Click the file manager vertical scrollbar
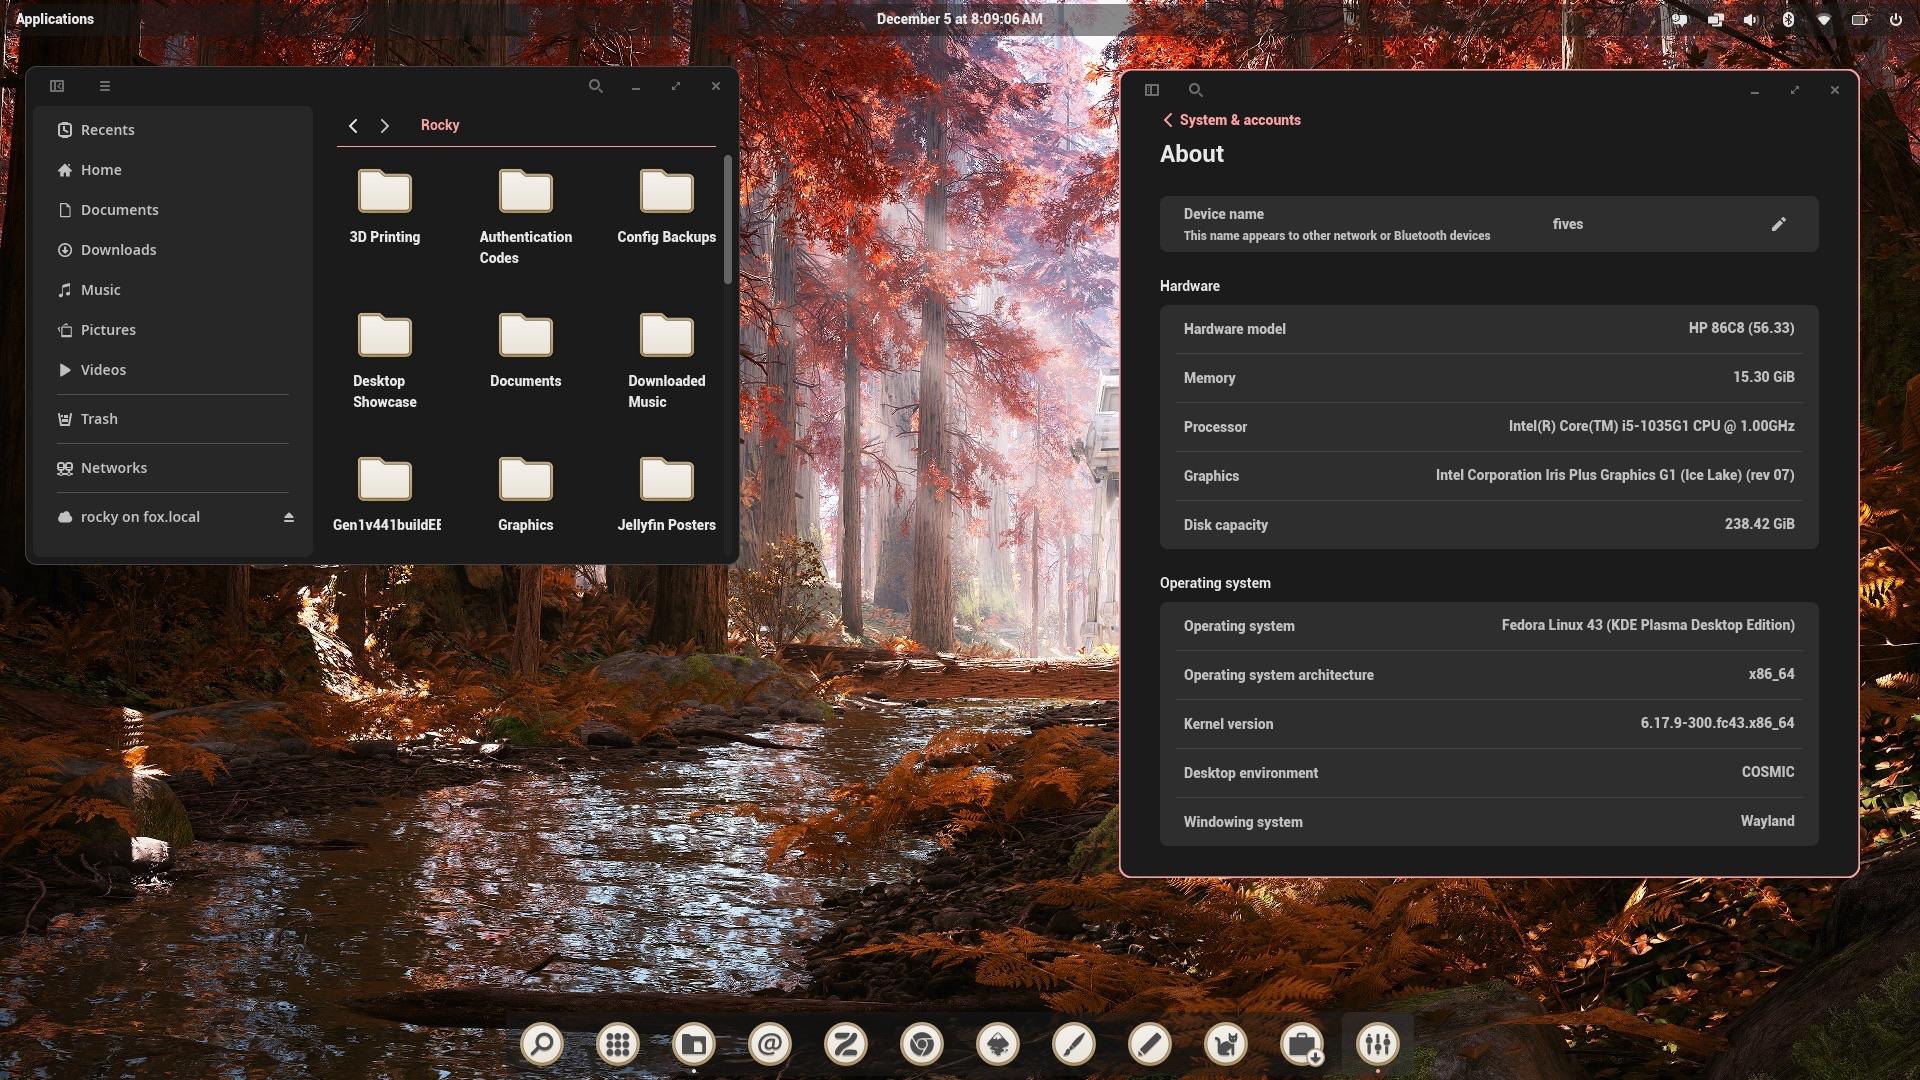 click(727, 220)
